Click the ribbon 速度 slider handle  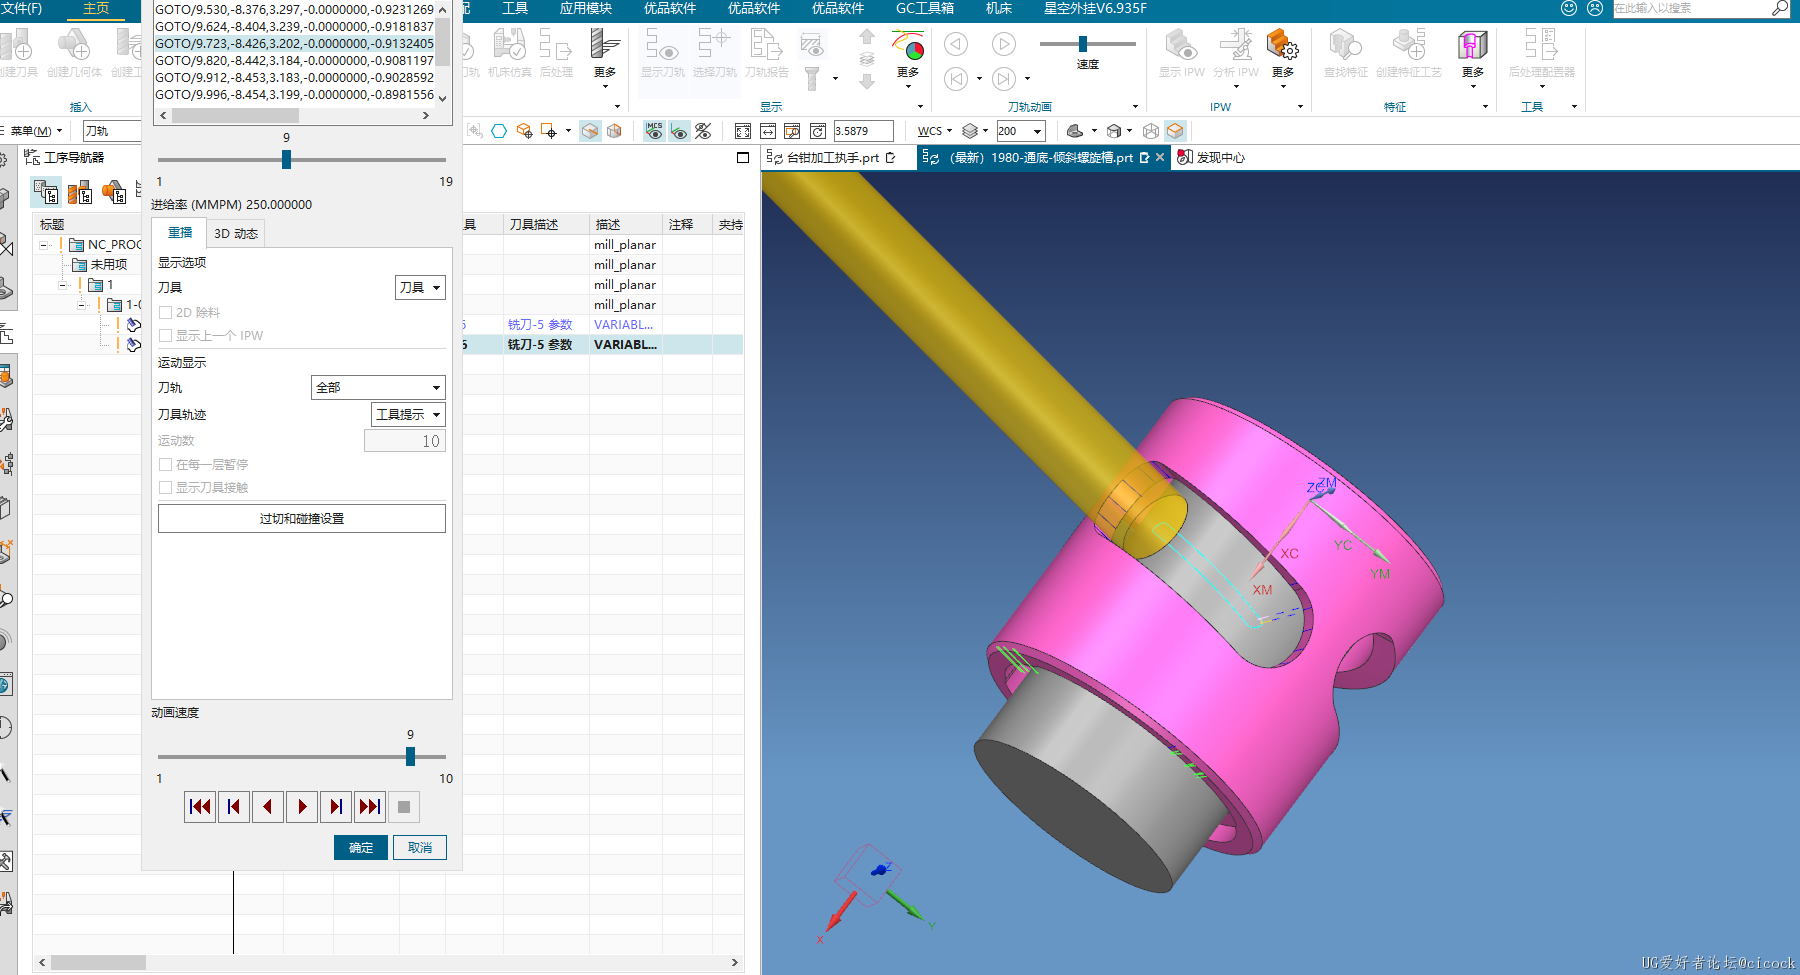(x=1082, y=44)
